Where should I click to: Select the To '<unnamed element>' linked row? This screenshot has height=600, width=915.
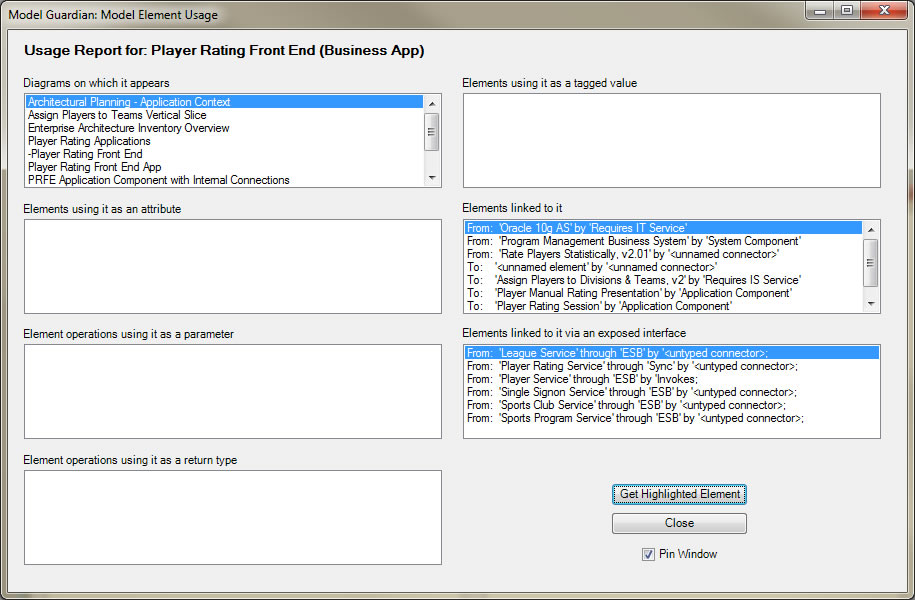pos(663,267)
